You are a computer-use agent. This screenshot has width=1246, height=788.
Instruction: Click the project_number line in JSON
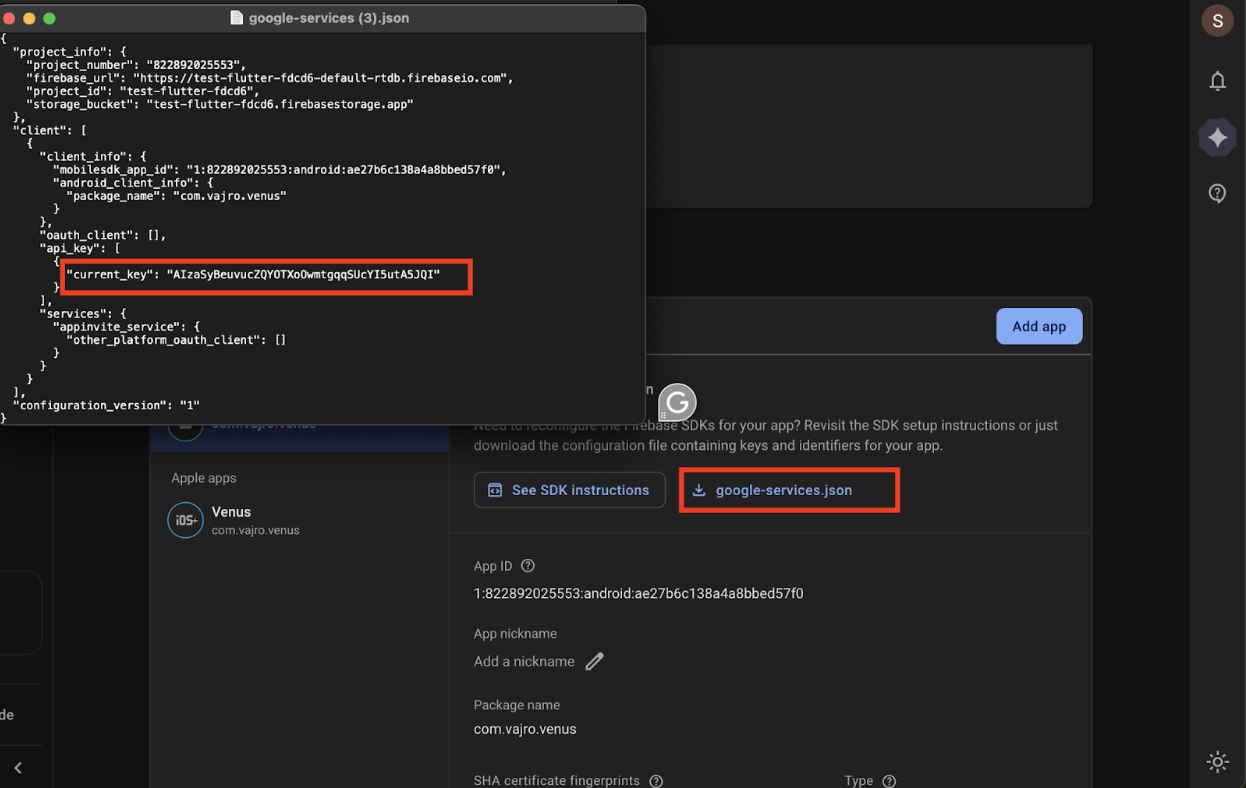(x=136, y=65)
